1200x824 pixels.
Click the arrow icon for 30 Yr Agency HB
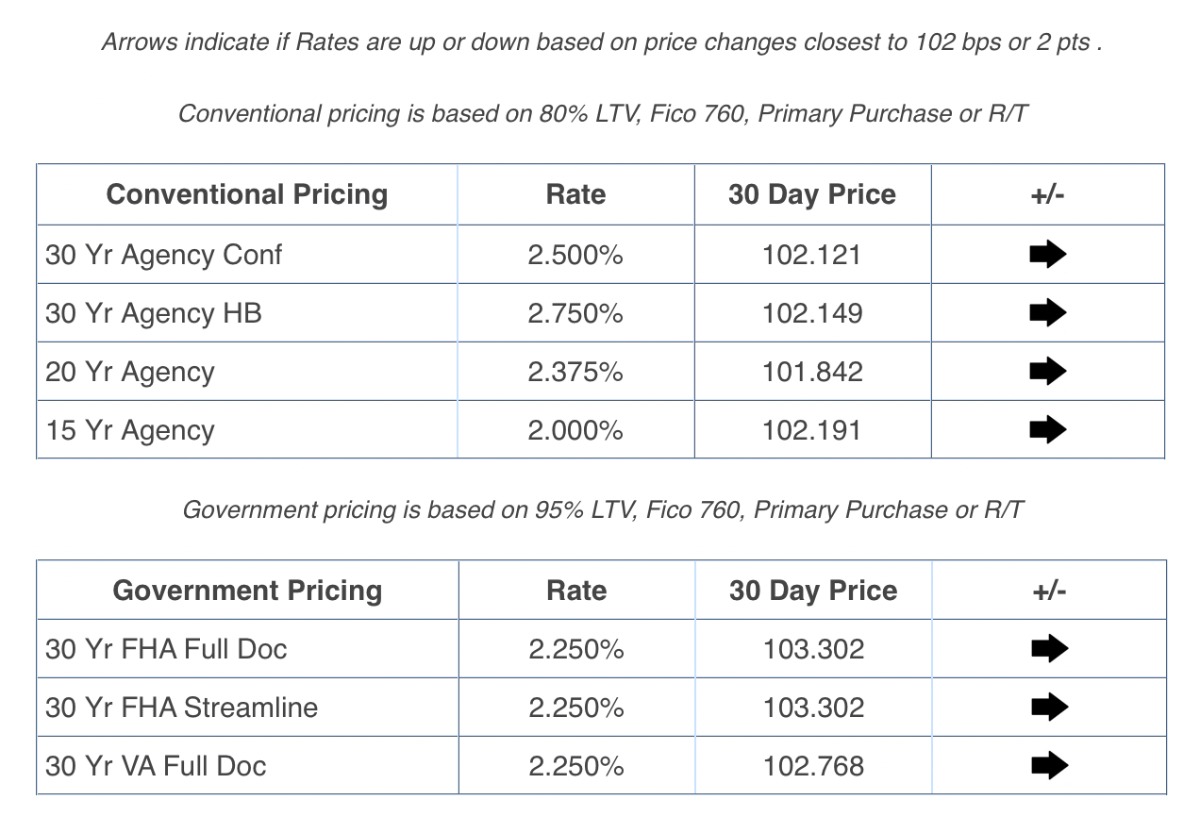point(1047,313)
